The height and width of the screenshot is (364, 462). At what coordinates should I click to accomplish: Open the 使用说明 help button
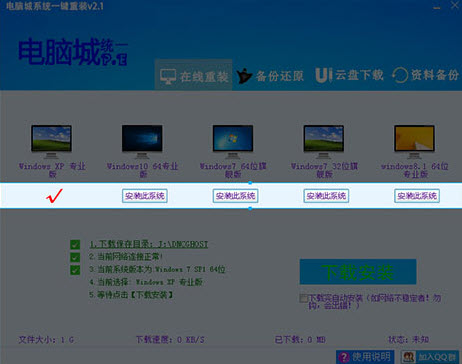pyautogui.click(x=365, y=357)
